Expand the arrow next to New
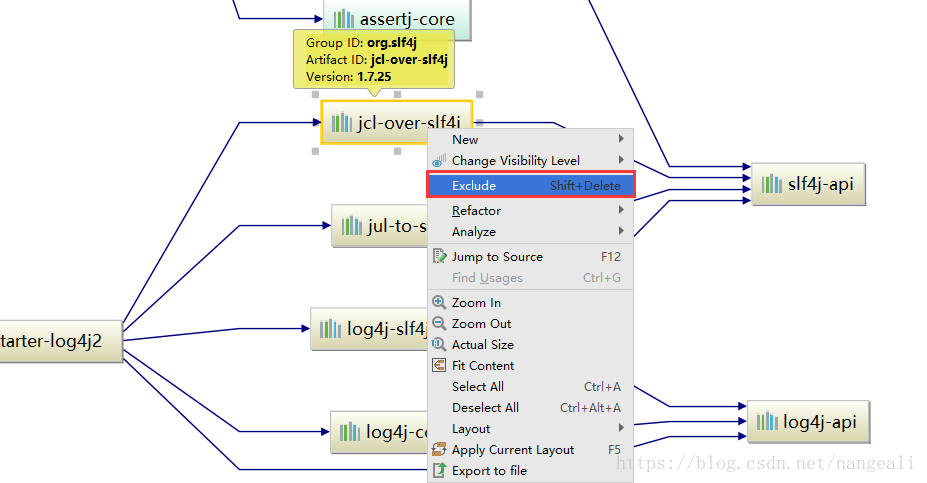Image resolution: width=927 pixels, height=483 pixels. pos(621,139)
